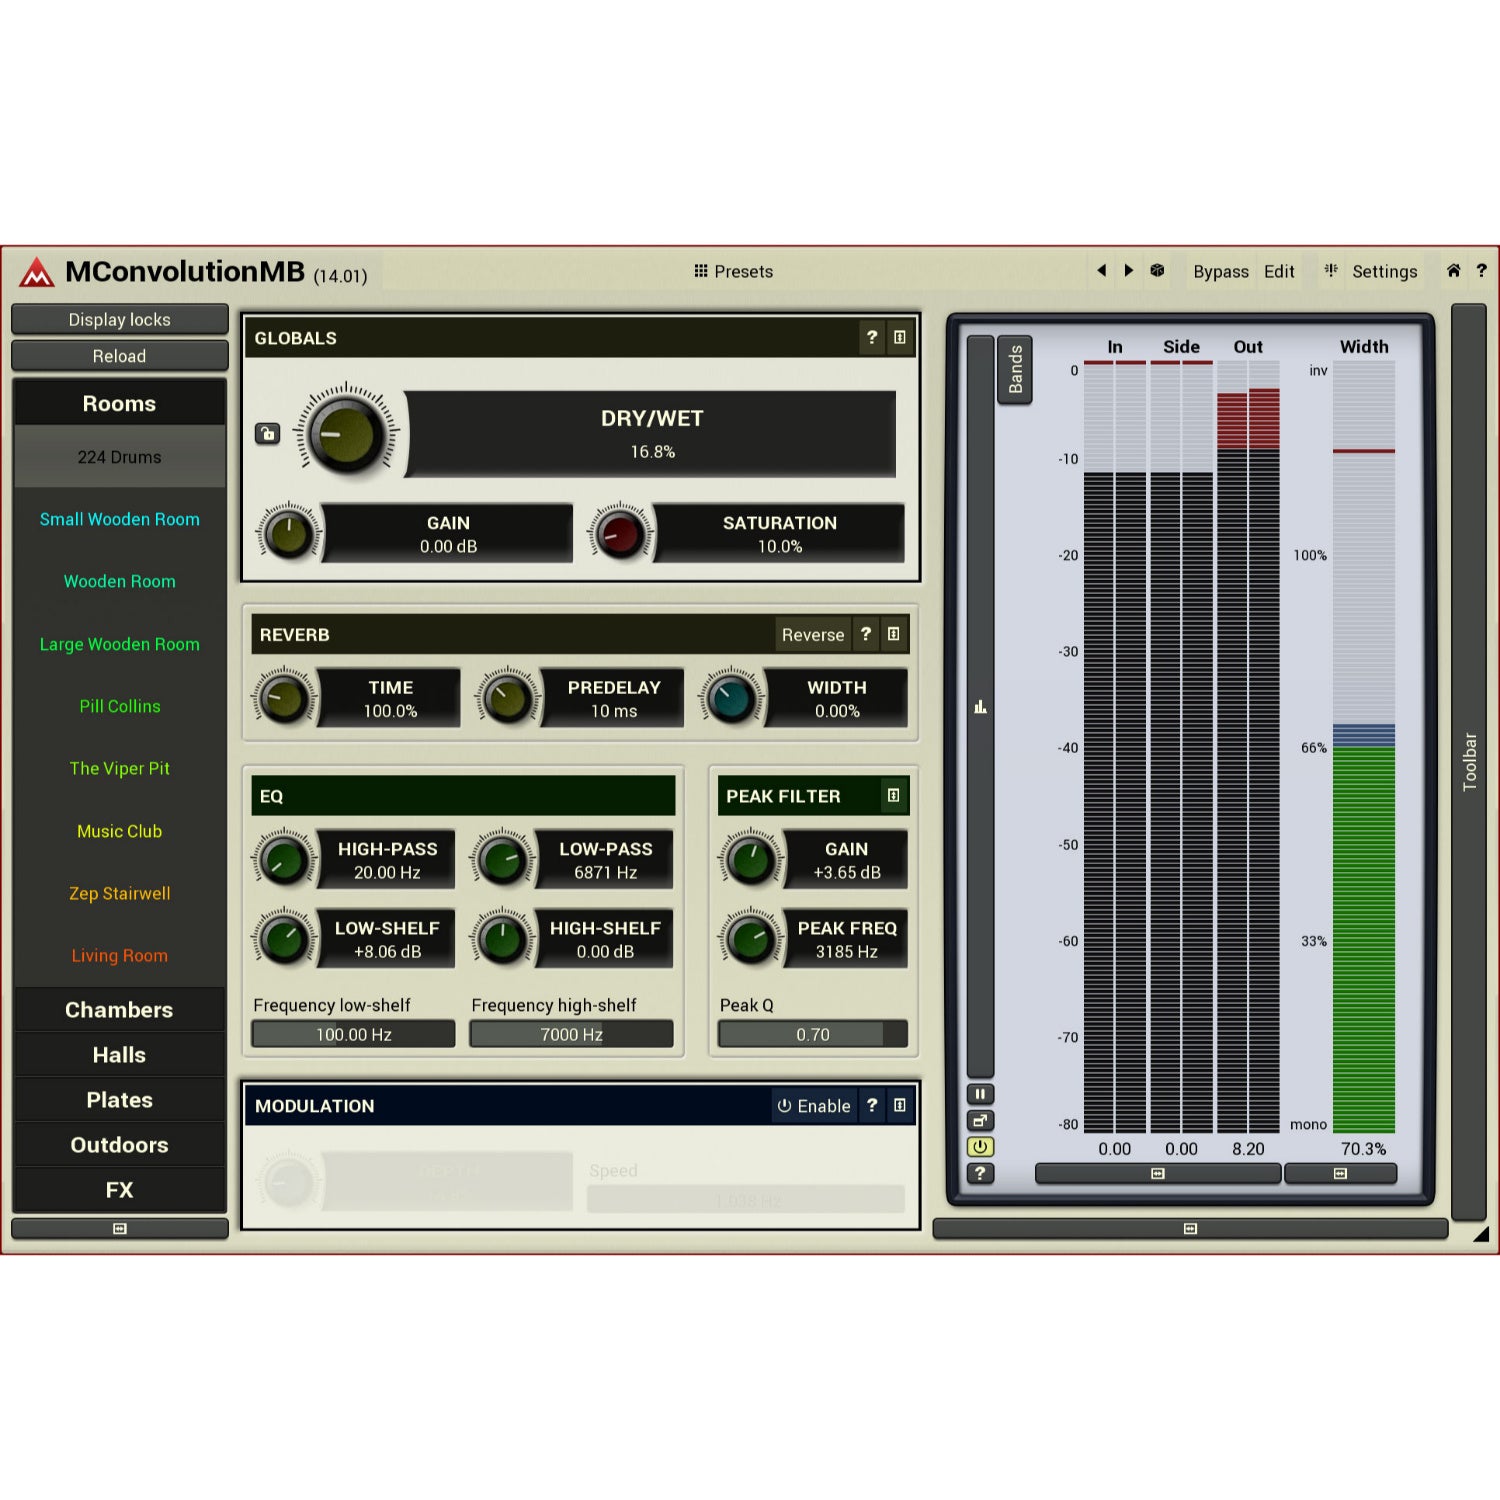The width and height of the screenshot is (1500, 1500).
Task: Pause the meters display
Action: pos(980,1094)
